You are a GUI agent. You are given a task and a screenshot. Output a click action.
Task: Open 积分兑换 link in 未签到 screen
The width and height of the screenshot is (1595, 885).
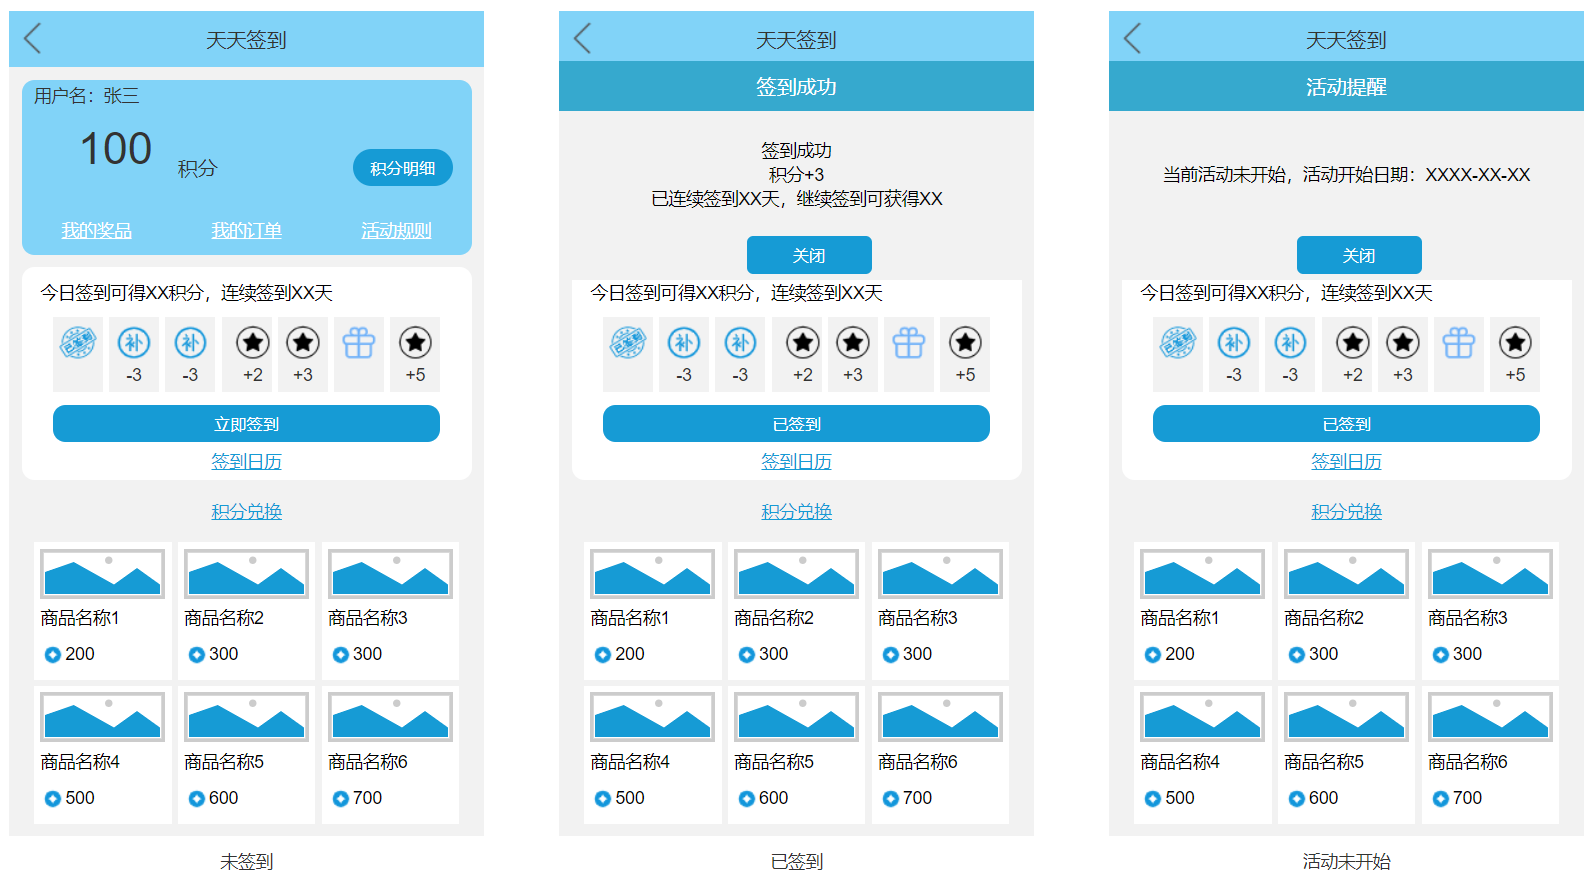pos(246,512)
